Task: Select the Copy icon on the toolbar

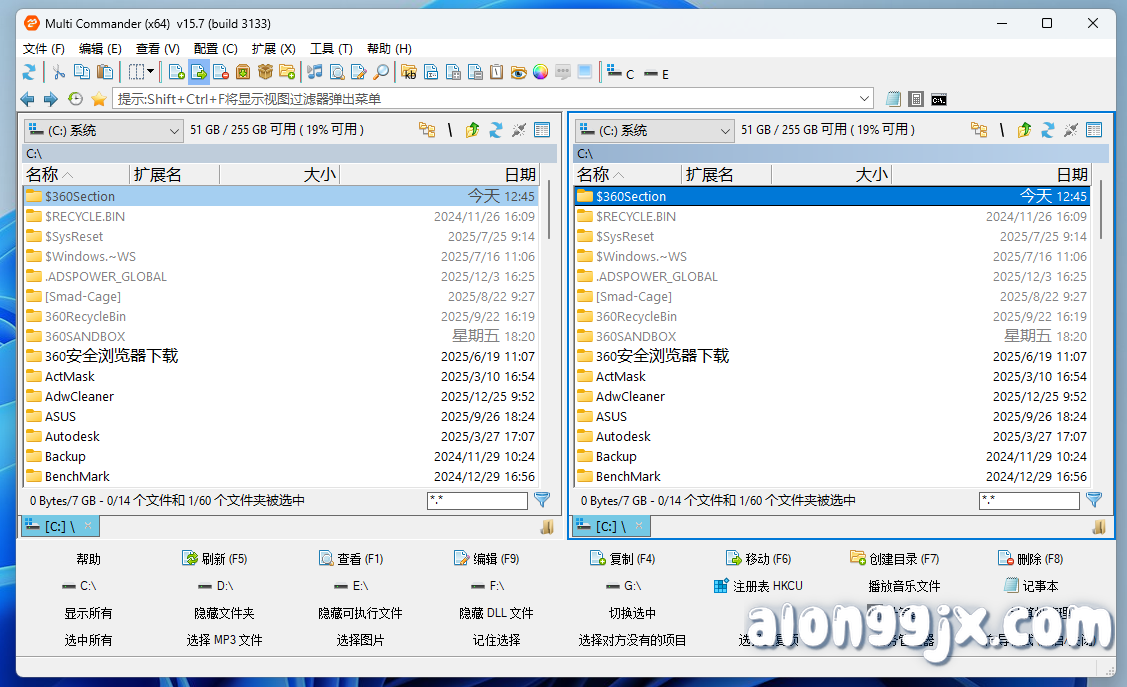Action: pos(81,72)
